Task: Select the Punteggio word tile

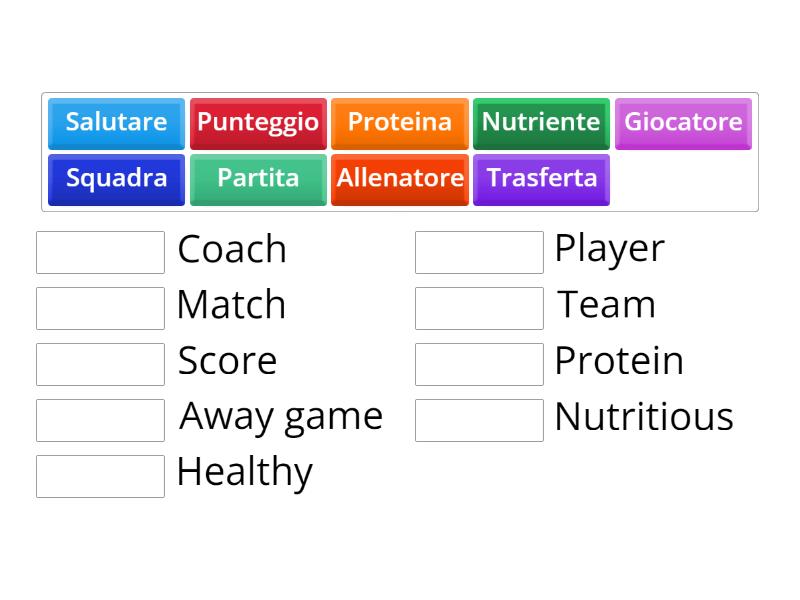Action: [258, 123]
